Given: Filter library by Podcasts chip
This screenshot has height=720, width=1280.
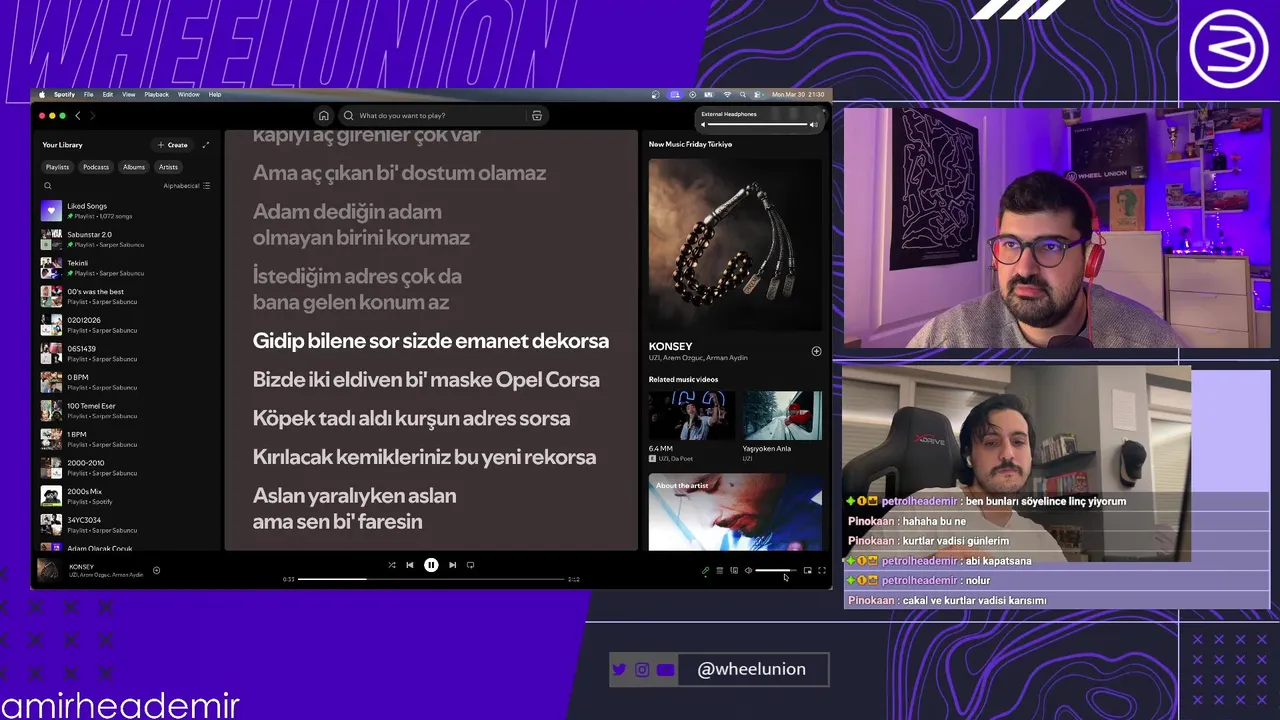Looking at the screenshot, I should click(96, 167).
